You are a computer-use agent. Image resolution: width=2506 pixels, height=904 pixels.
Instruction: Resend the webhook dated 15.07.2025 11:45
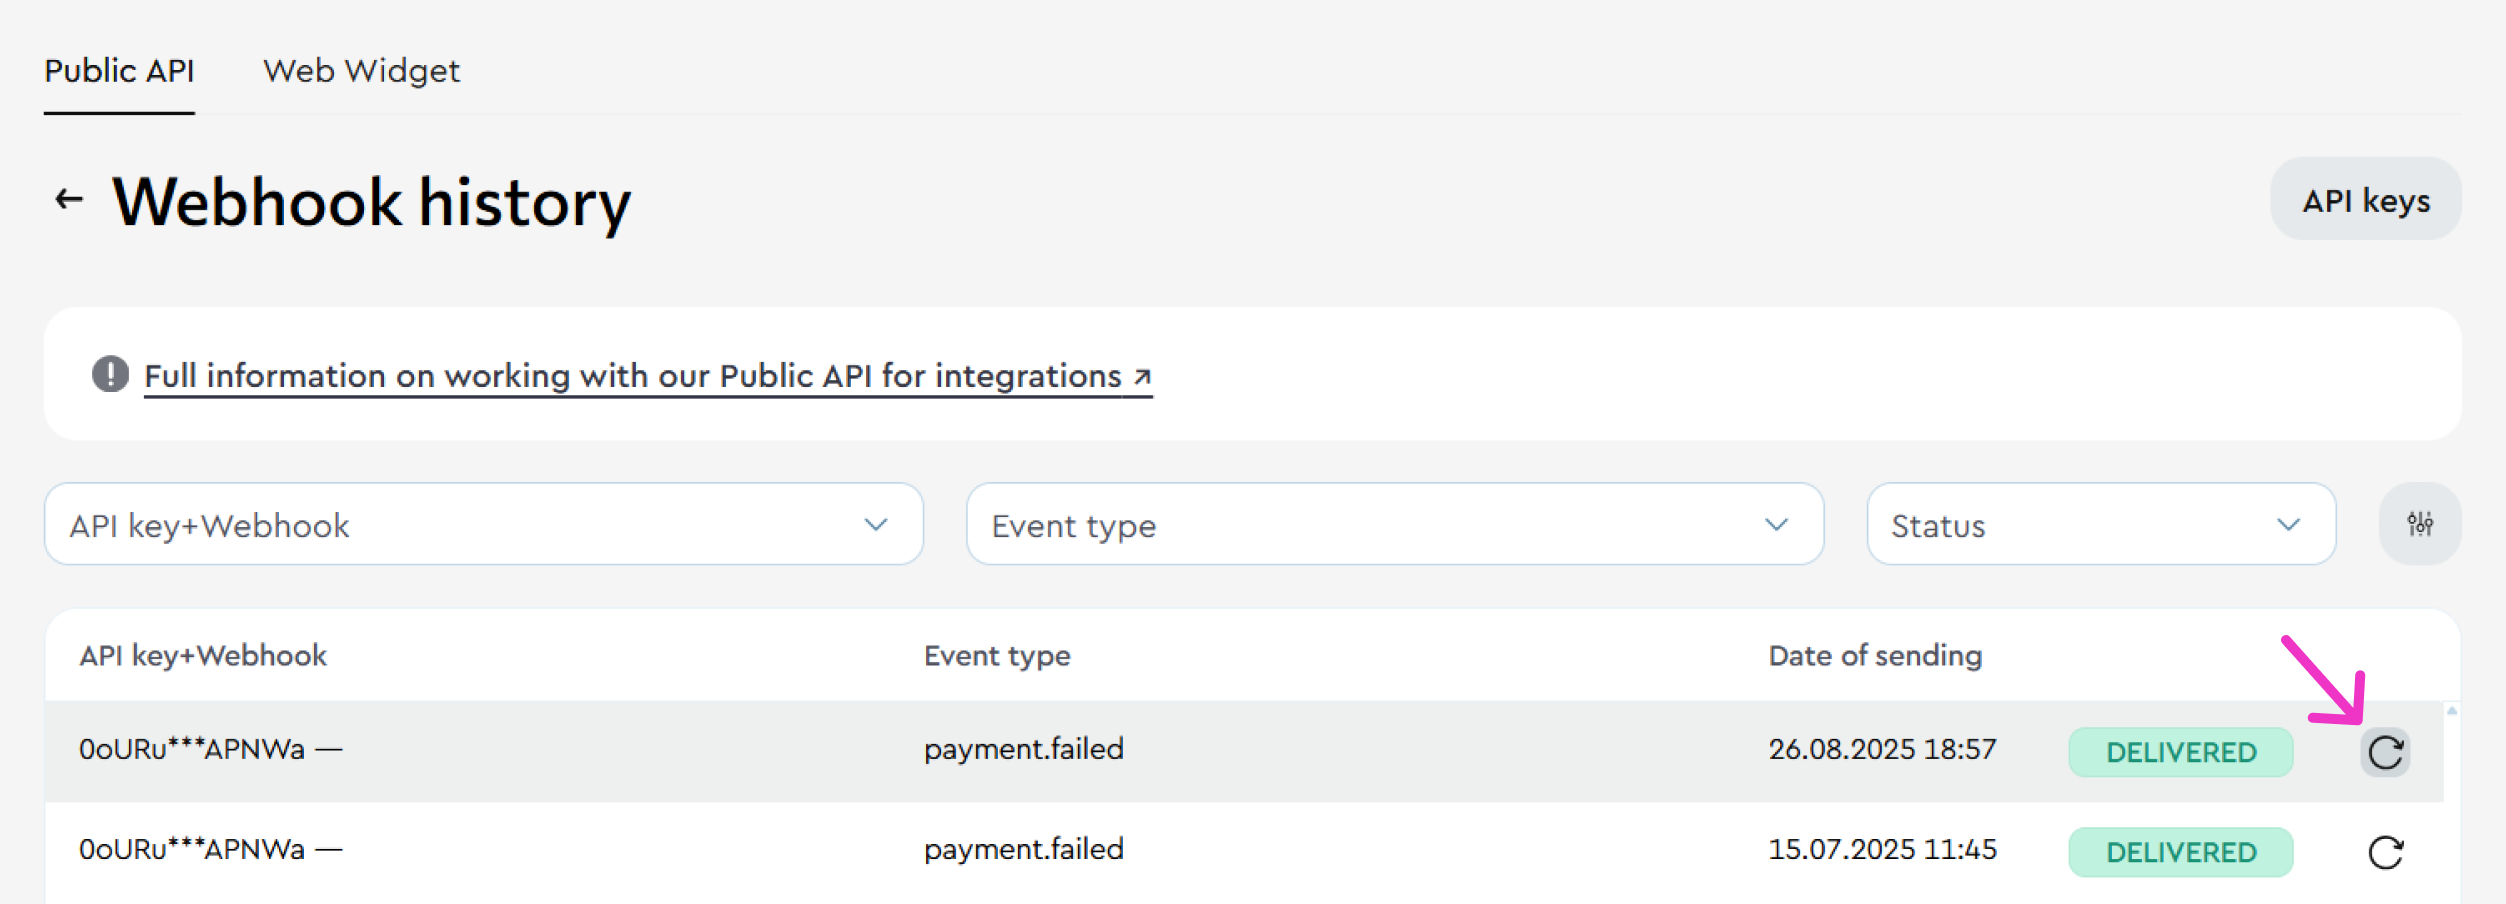pos(2385,852)
